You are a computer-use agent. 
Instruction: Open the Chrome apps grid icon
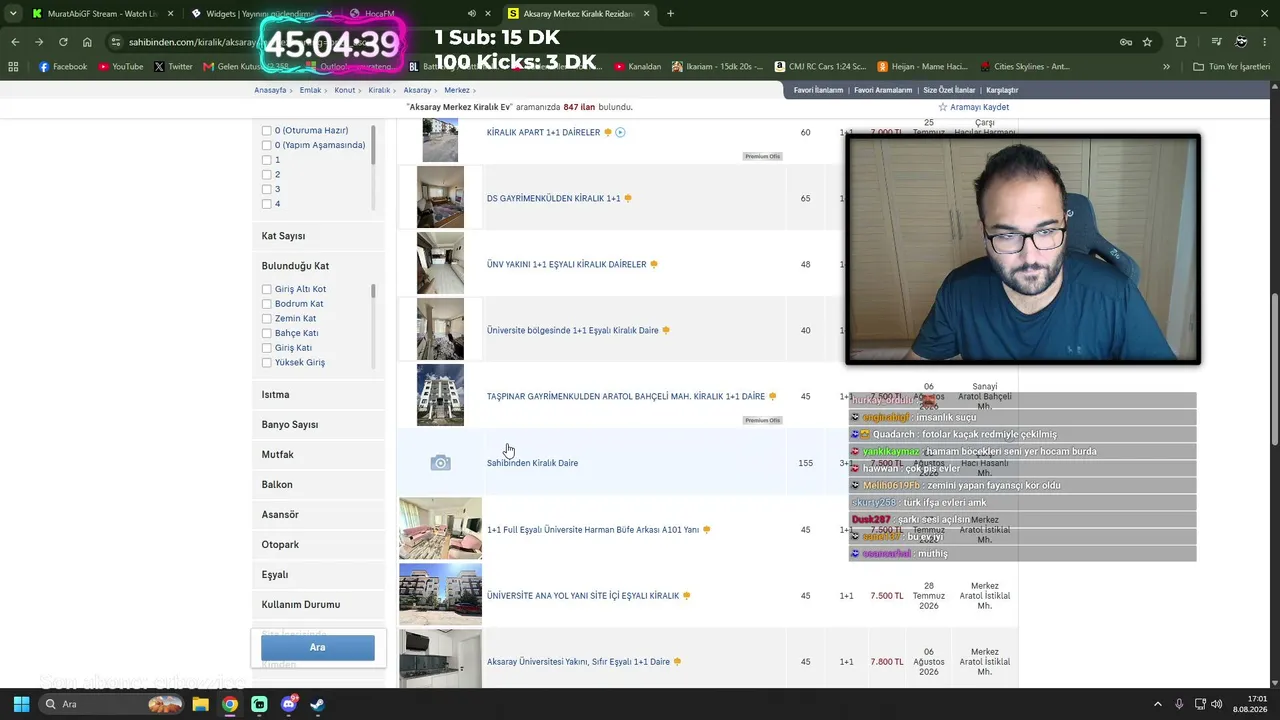tap(13, 67)
